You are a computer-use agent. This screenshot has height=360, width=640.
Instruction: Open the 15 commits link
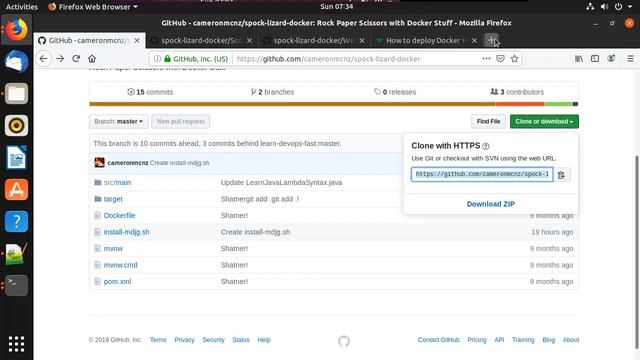(150, 92)
